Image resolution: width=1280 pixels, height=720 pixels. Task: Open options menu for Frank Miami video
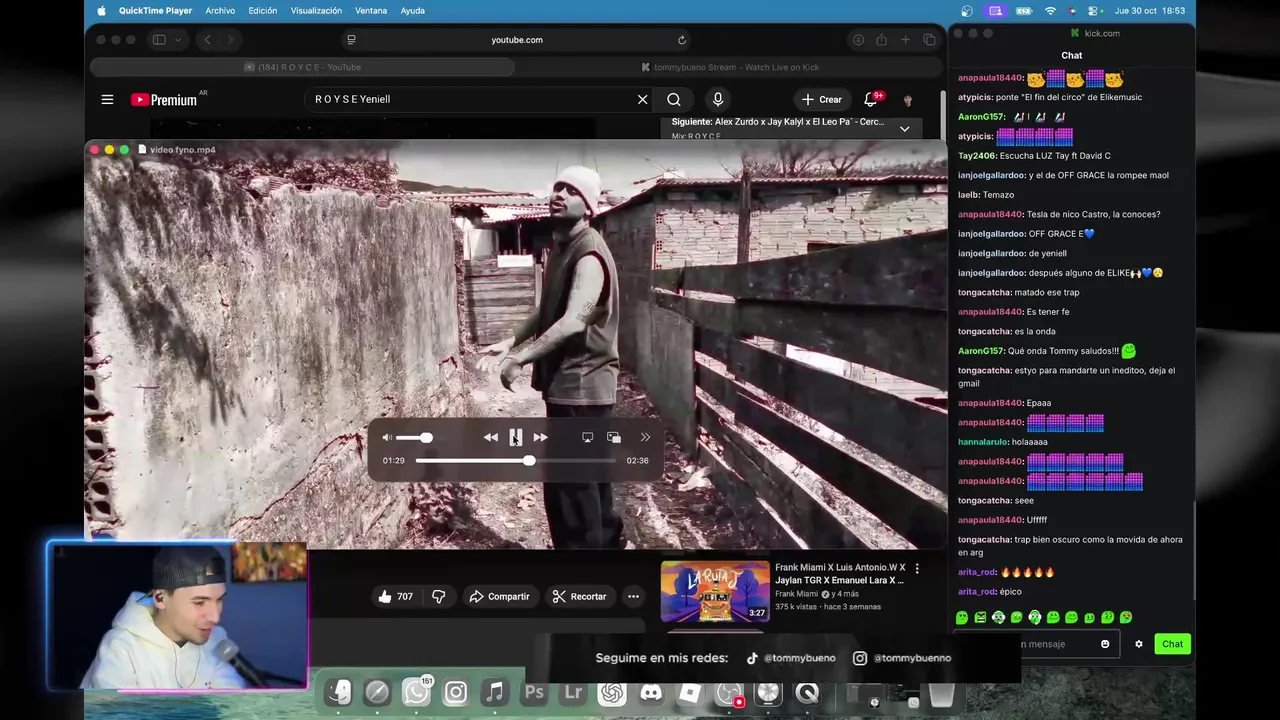pyautogui.click(x=917, y=569)
